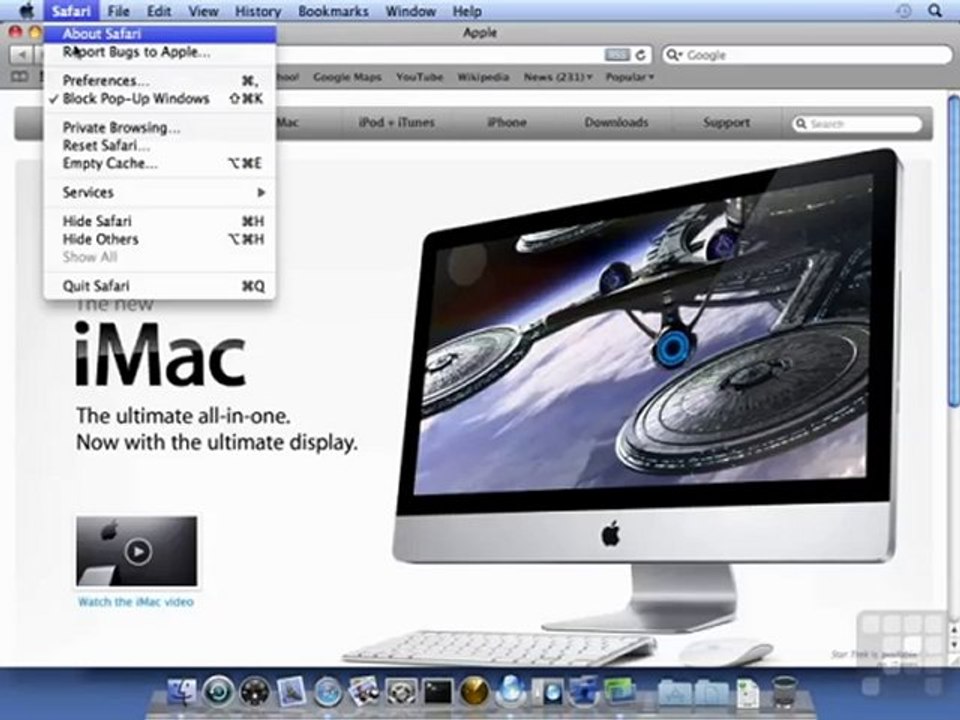The width and height of the screenshot is (960, 720).
Task: Choose Private Browsing menu item
Action: (x=159, y=127)
